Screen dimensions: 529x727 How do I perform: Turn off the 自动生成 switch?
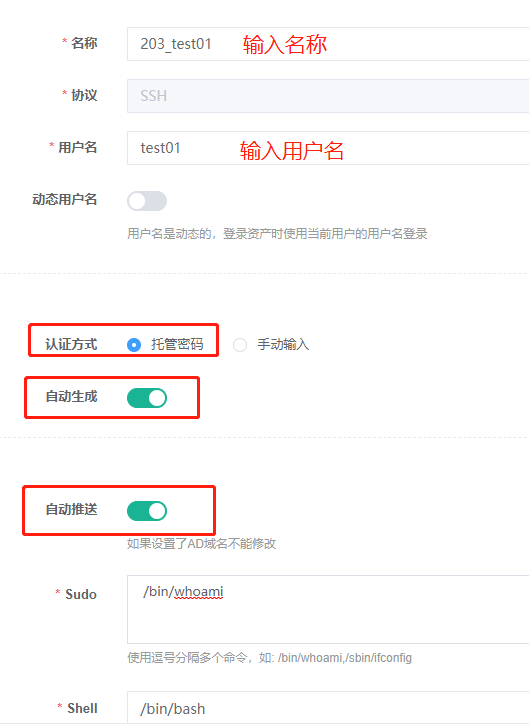[x=147, y=398]
